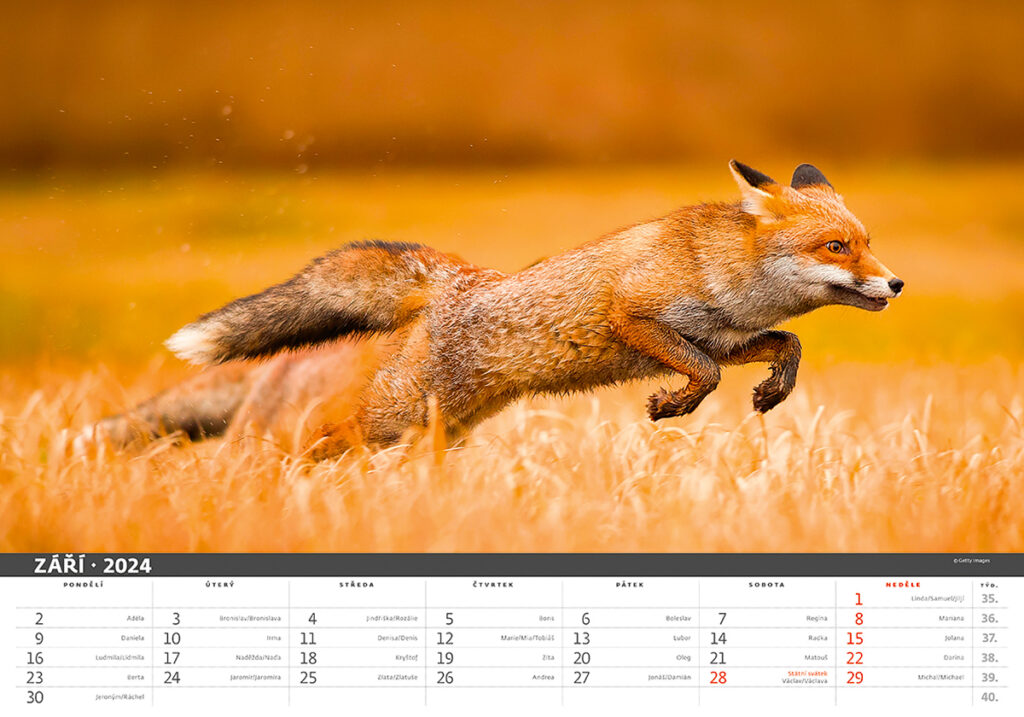
Task: Click the Státní svátek holiday label
Action: [x=807, y=673]
